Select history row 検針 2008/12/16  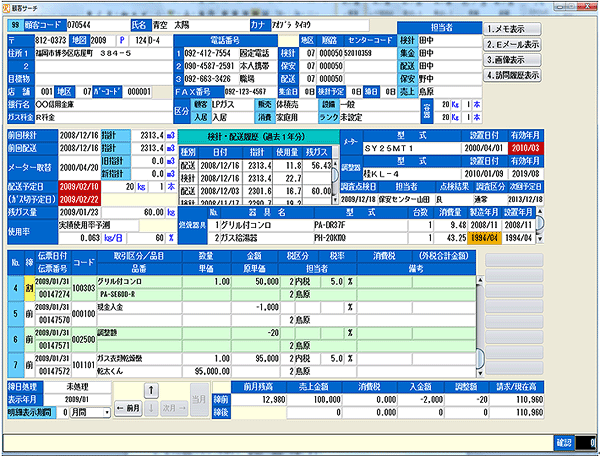click(x=256, y=178)
